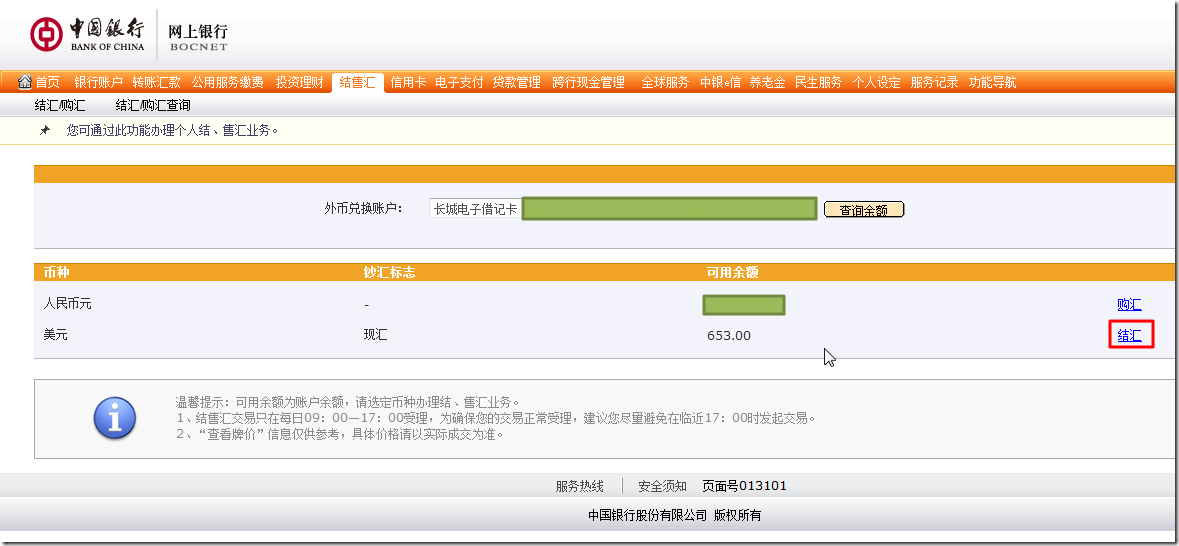
Task: Click the 安全须知 footer link
Action: click(662, 487)
